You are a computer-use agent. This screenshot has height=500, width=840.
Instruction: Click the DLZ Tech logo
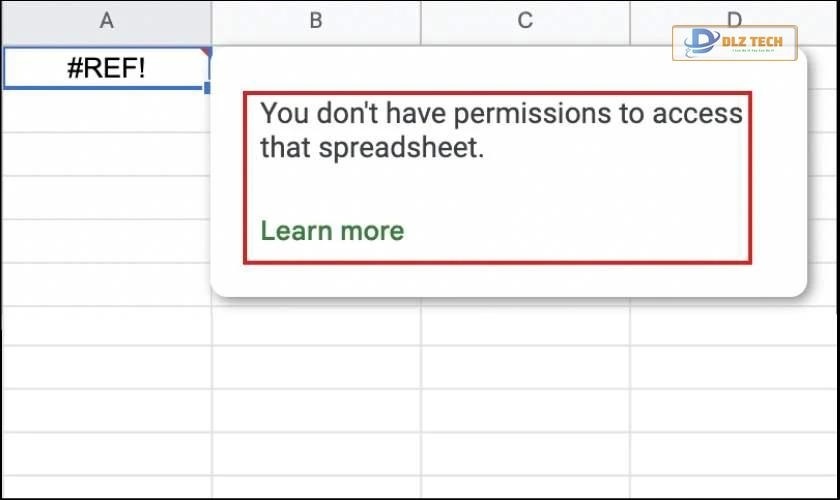(x=735, y=43)
